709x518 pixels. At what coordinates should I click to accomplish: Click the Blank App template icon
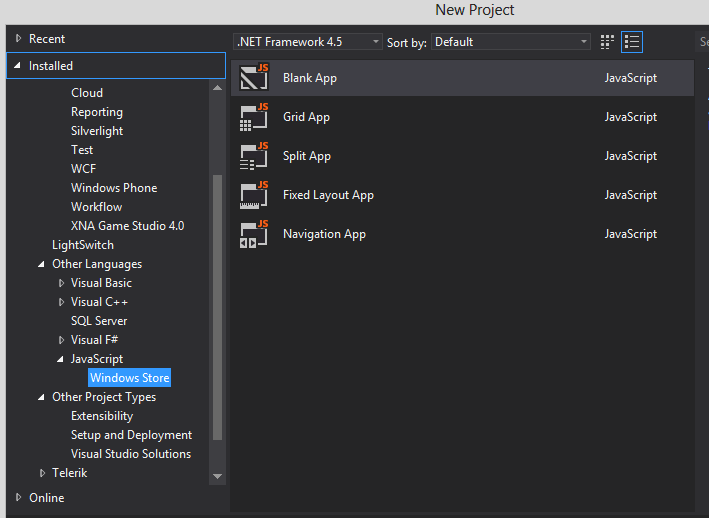(x=255, y=78)
